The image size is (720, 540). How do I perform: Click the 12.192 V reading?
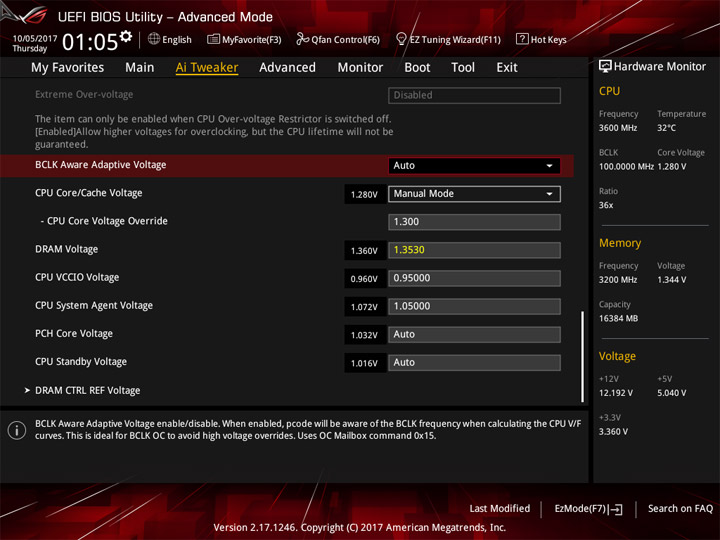(615, 393)
